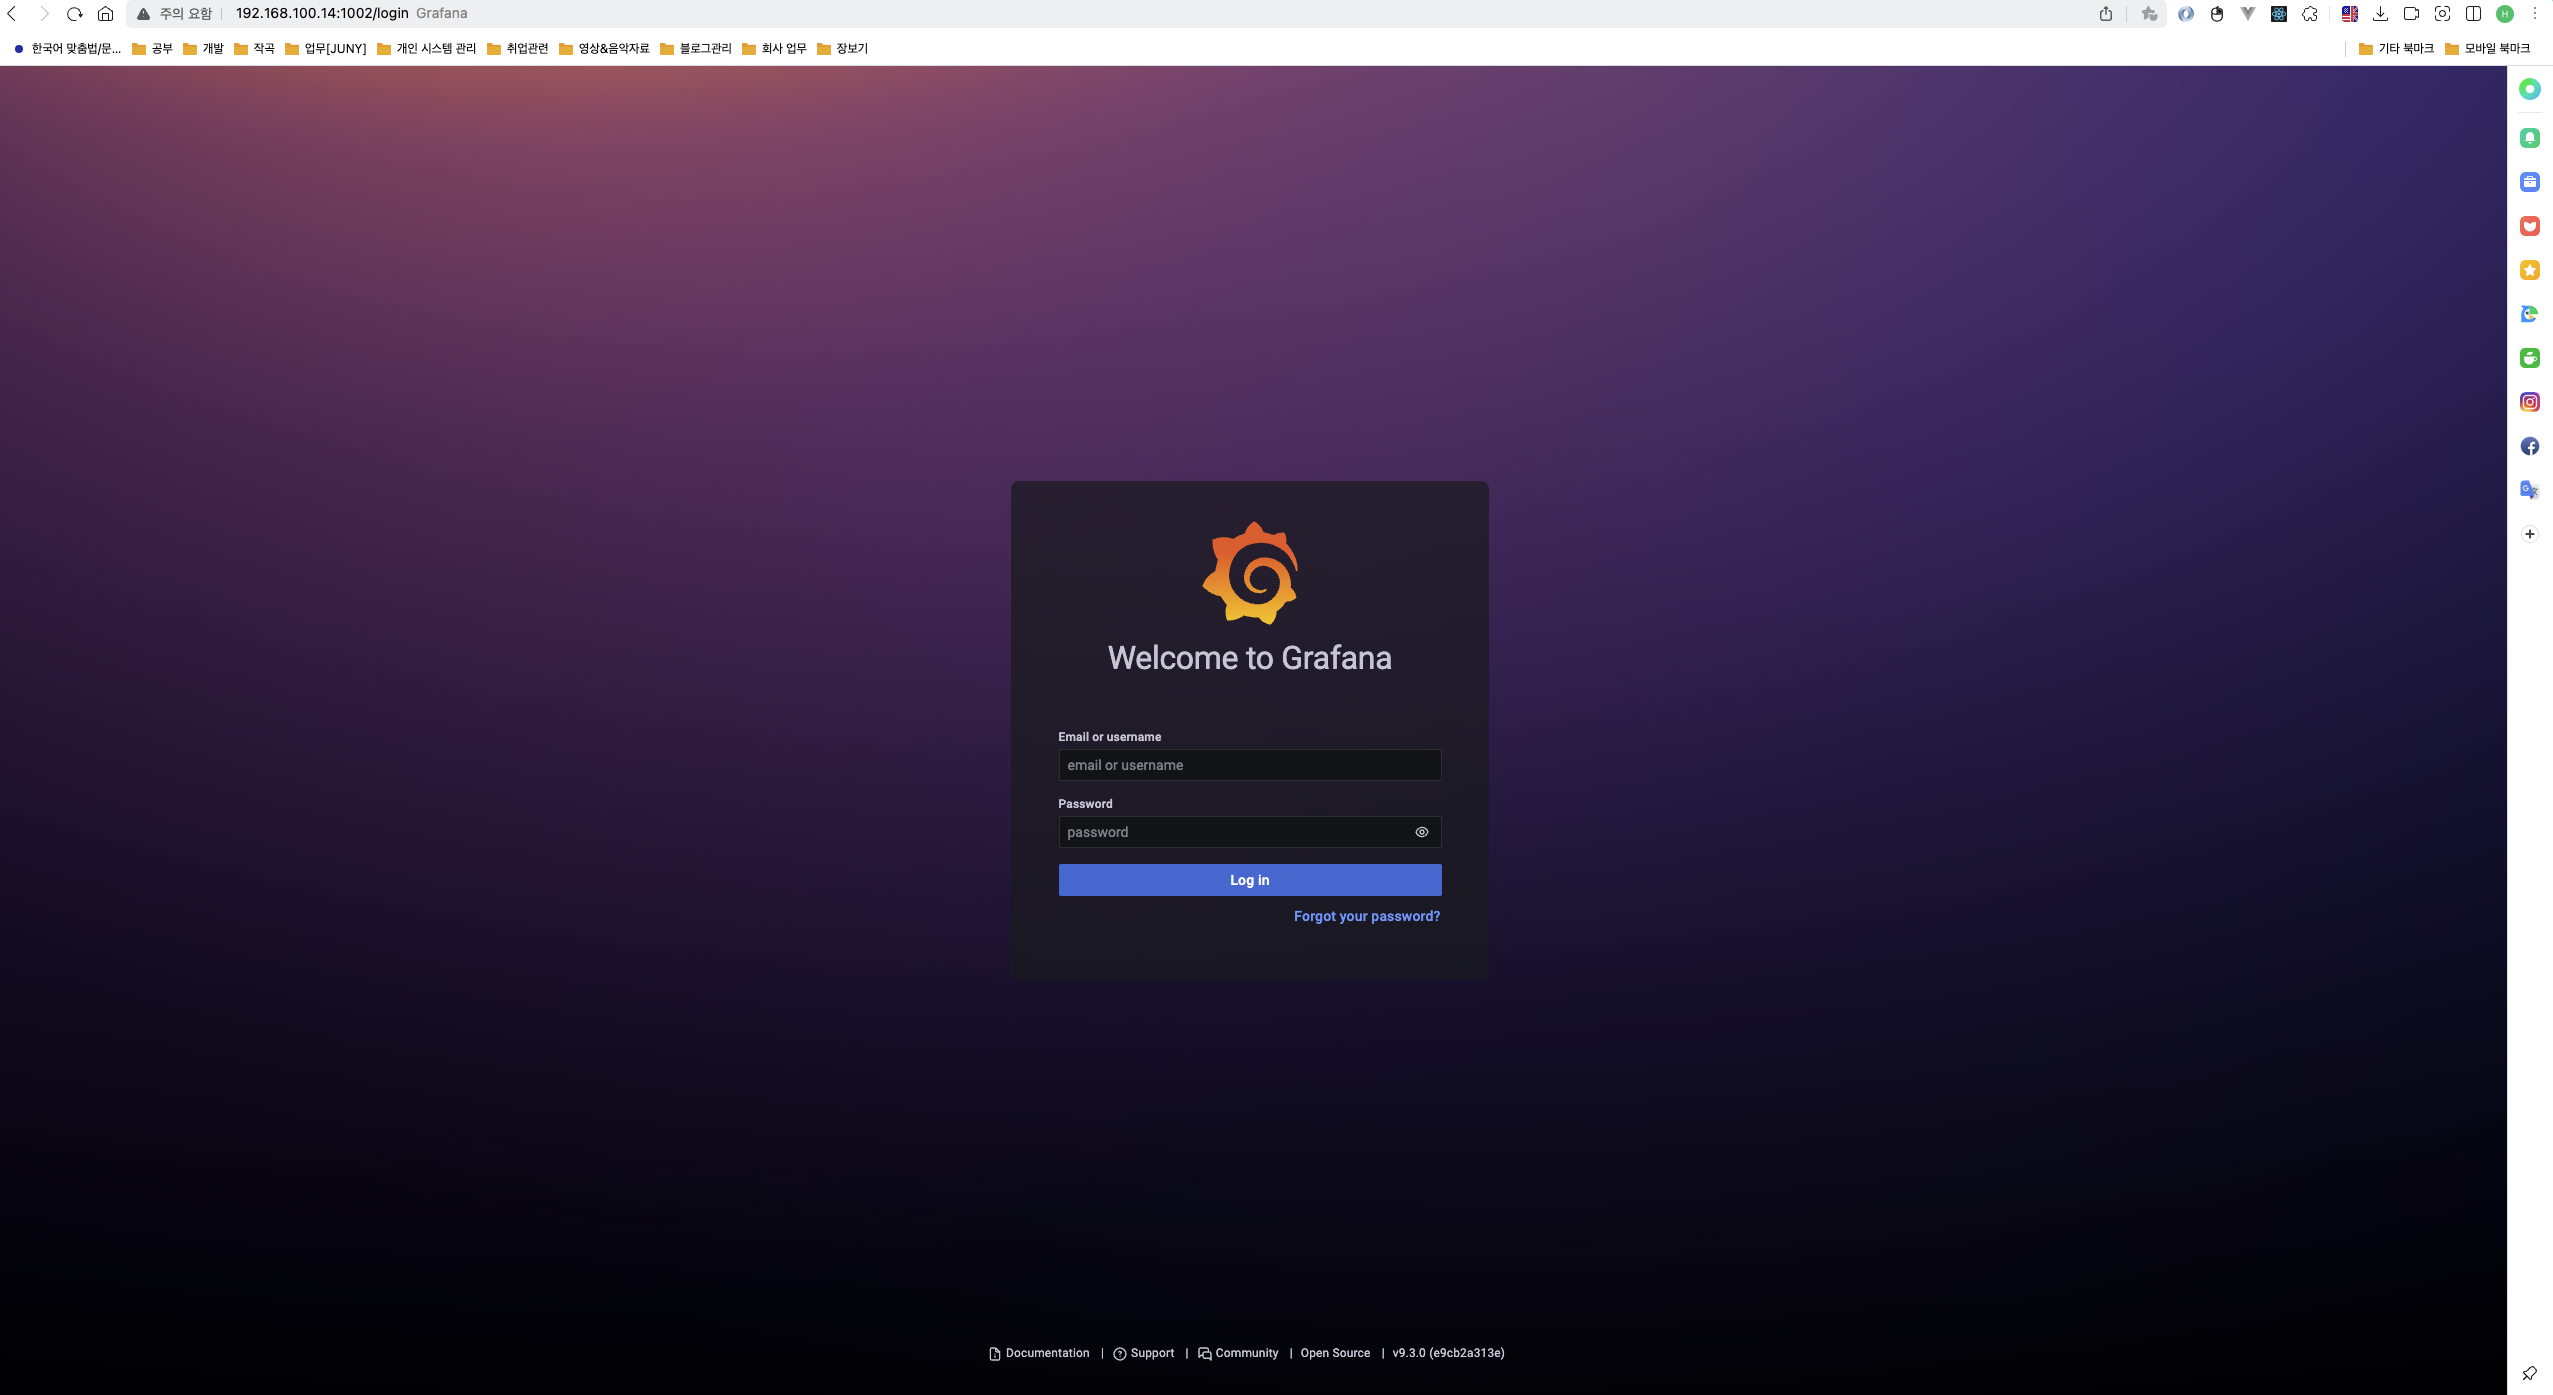Click the Grafana logo
Screen dimensions: 2553x1395
(x=1250, y=573)
